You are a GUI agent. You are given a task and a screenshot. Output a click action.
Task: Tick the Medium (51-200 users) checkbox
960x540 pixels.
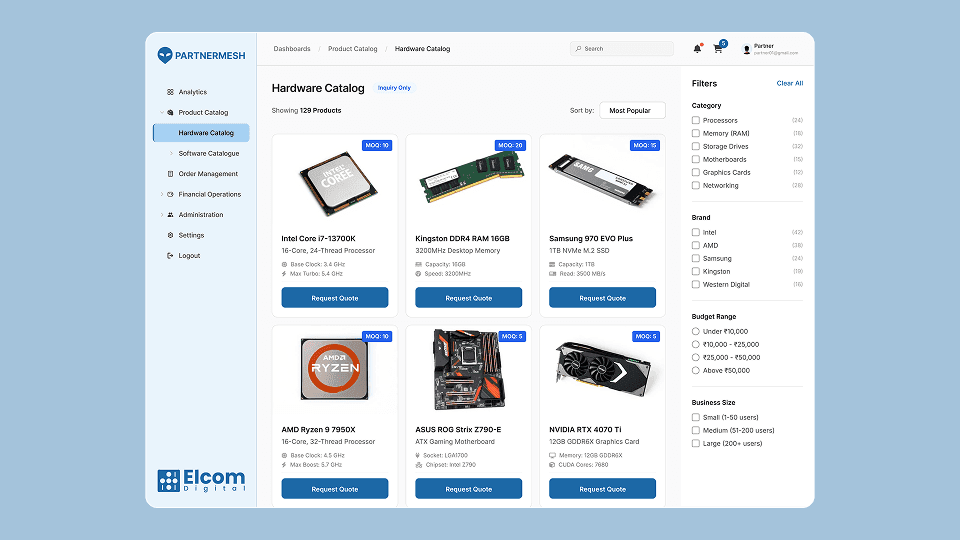[696, 430]
